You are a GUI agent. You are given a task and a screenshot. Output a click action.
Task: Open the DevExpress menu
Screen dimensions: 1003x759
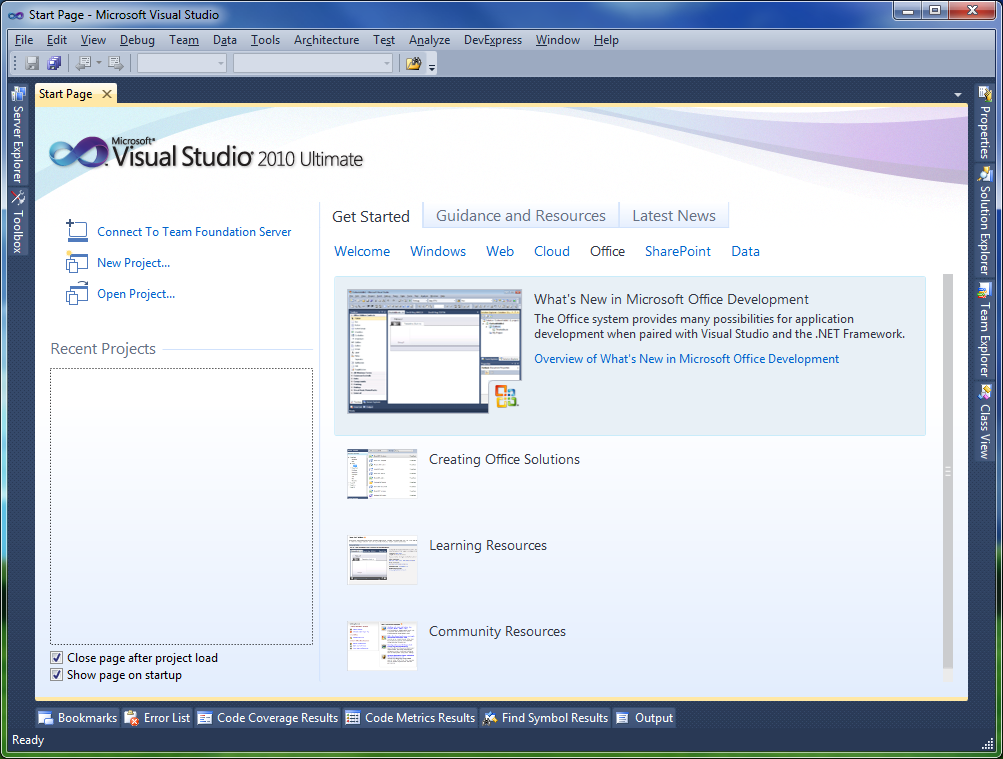493,40
